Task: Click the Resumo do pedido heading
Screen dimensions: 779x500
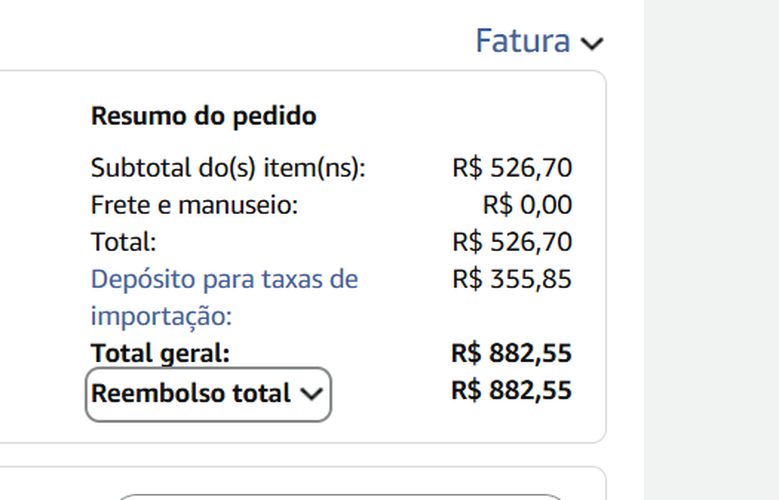Action: click(x=203, y=116)
